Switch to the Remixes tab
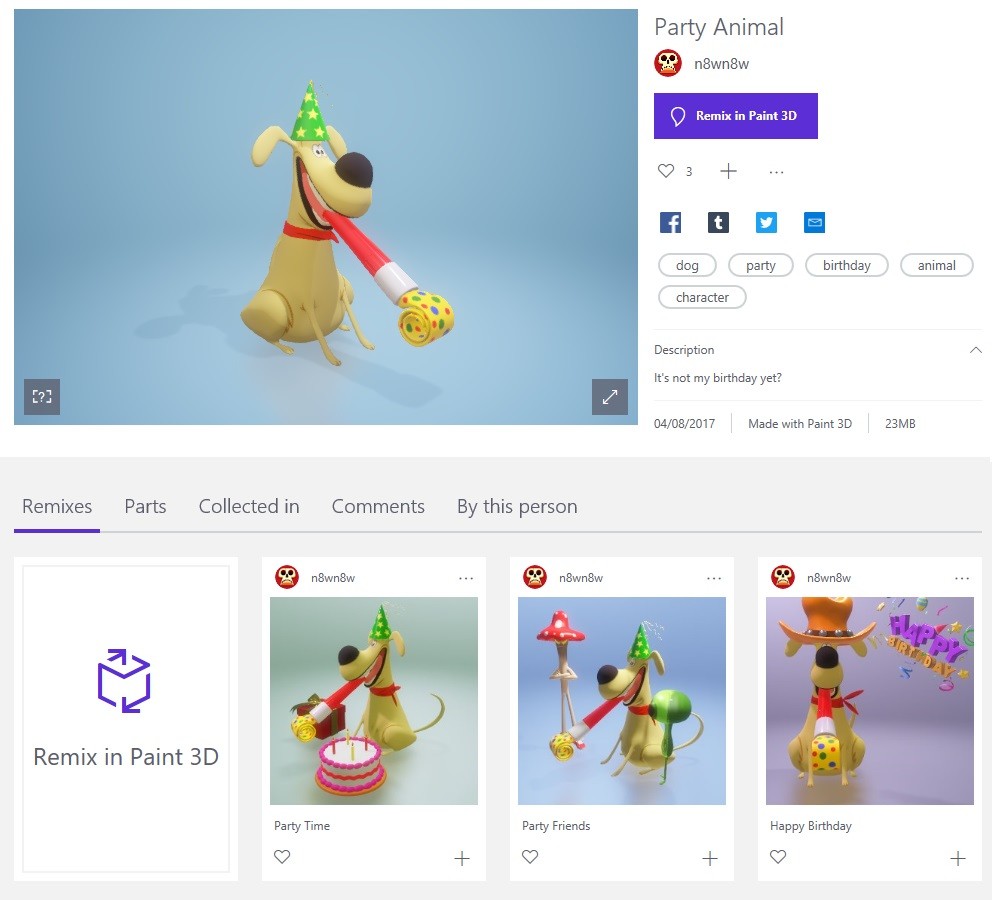 tap(57, 507)
